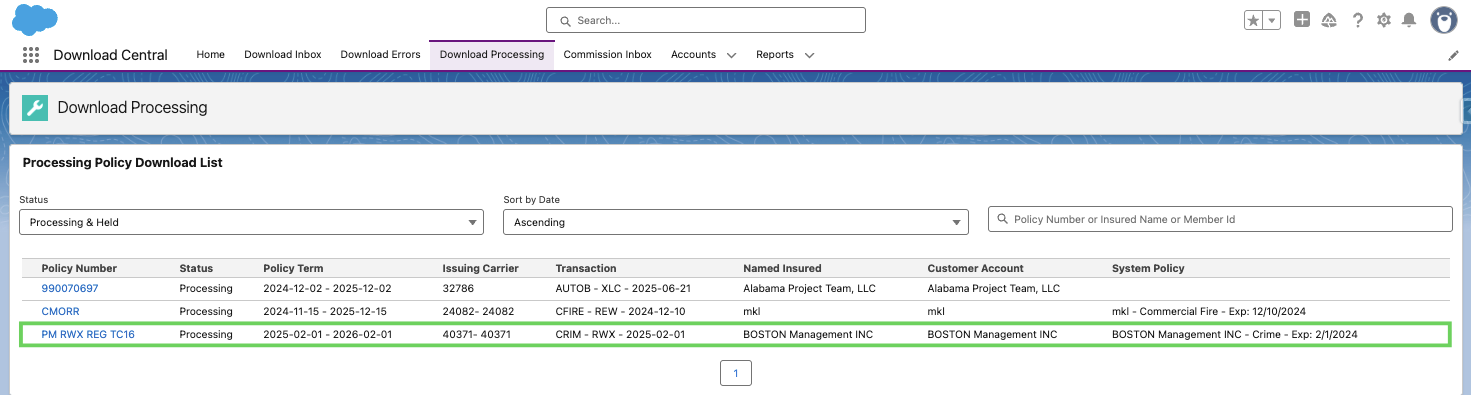Open the PM RWX REG TC16 policy link
Screen dimensions: 1471x395
coord(88,334)
